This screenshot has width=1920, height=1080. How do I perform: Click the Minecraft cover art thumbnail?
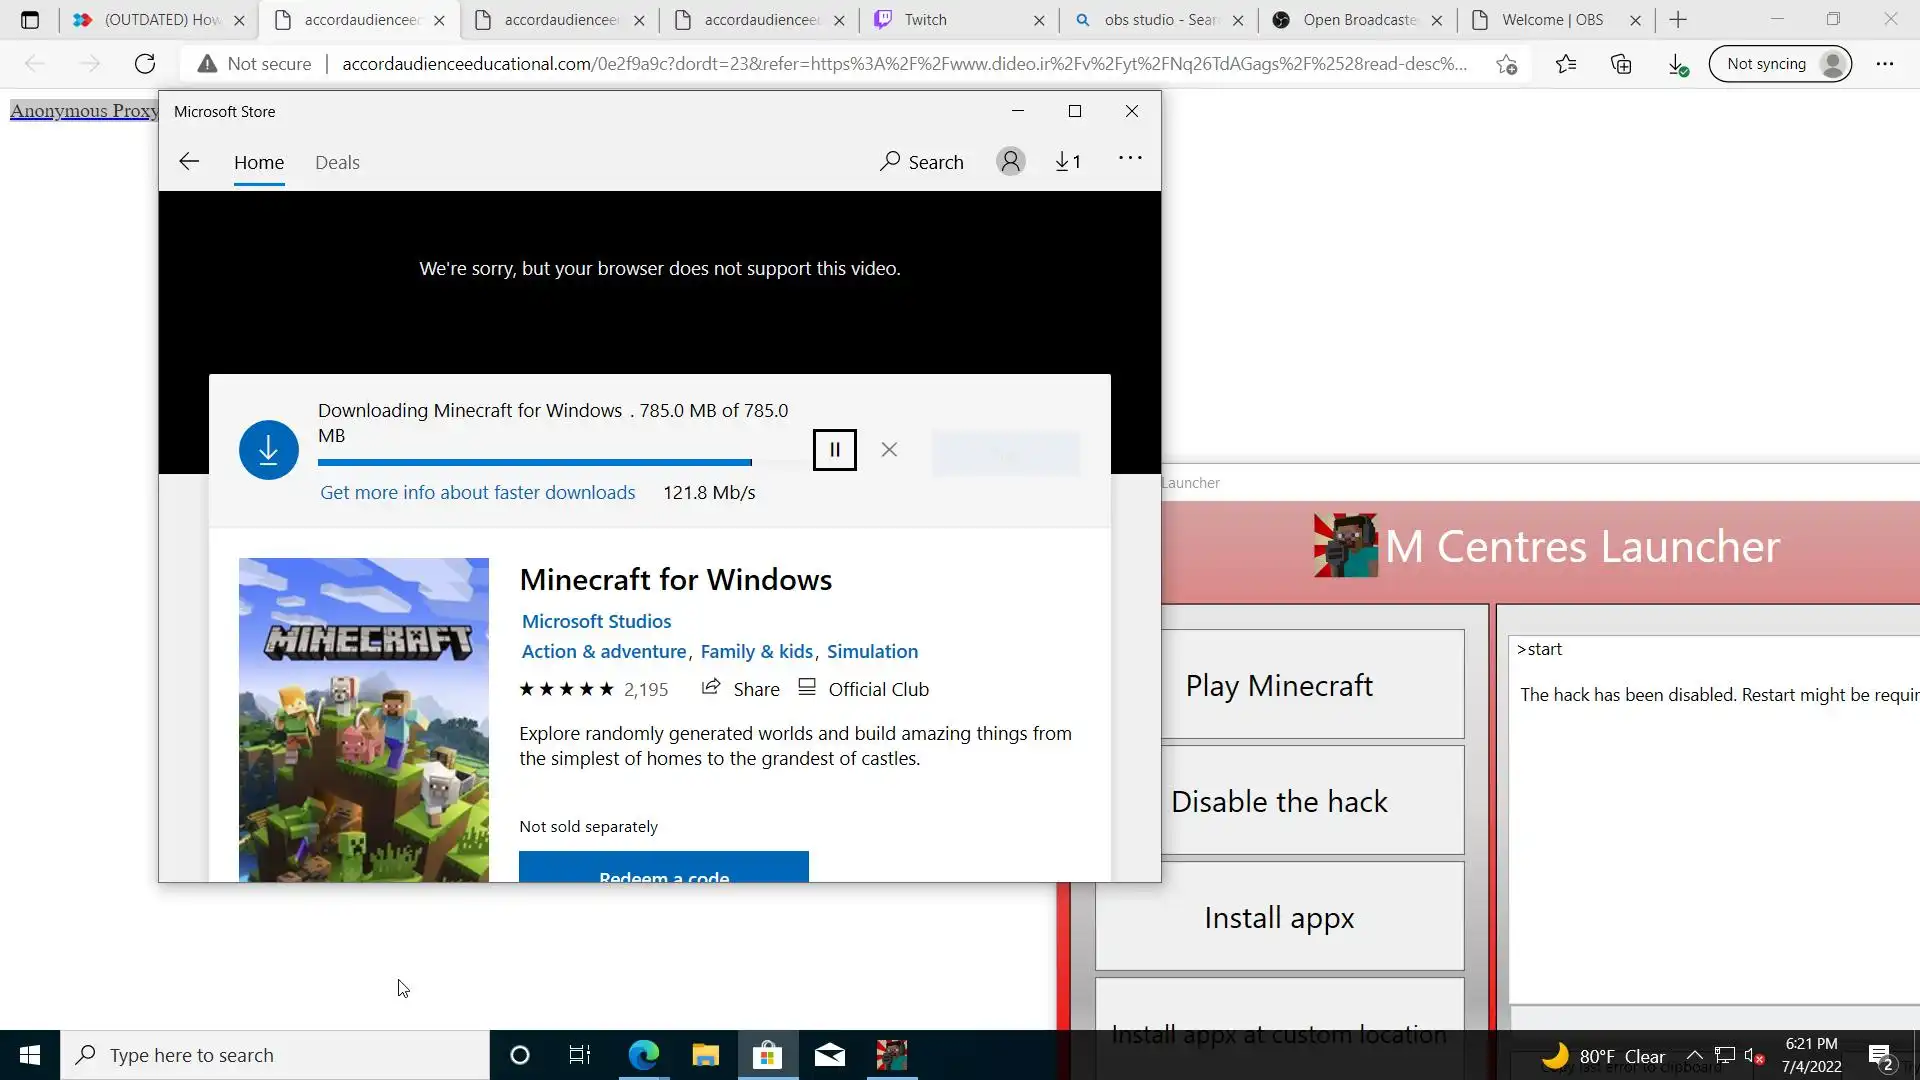(364, 718)
